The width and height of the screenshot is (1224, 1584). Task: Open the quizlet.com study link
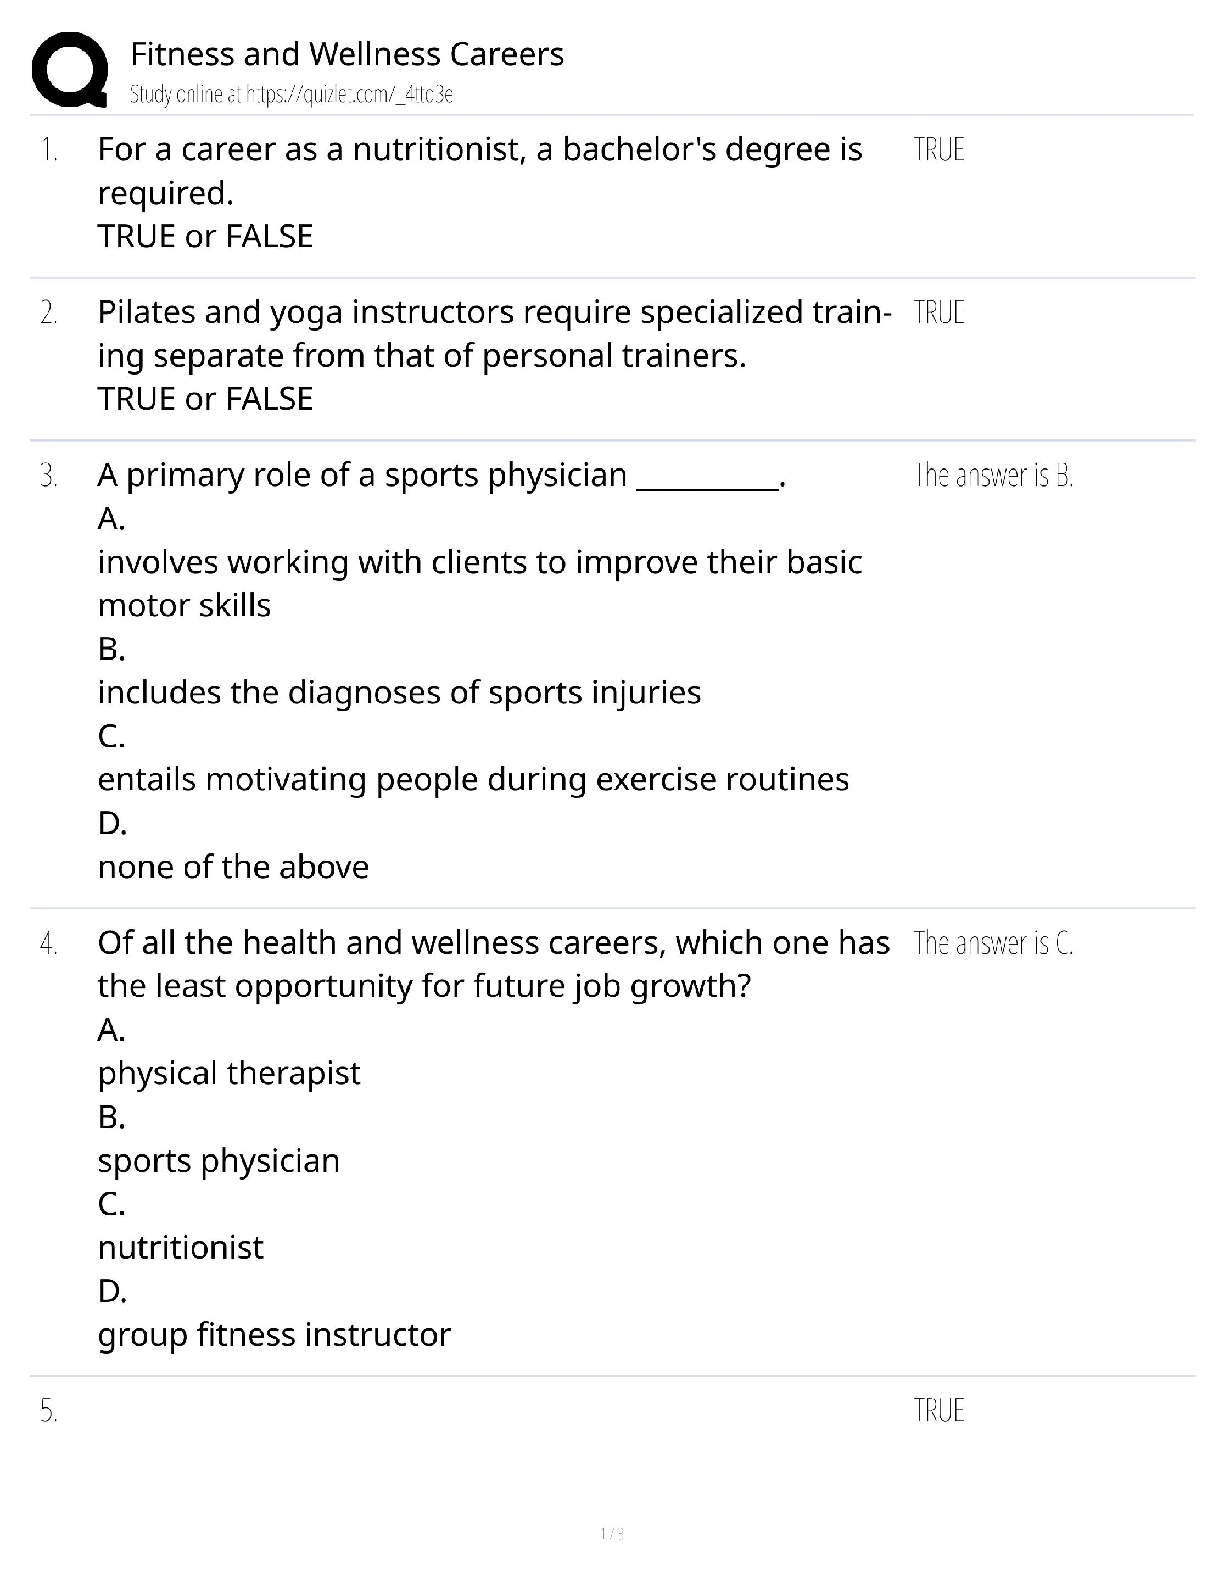[x=291, y=95]
